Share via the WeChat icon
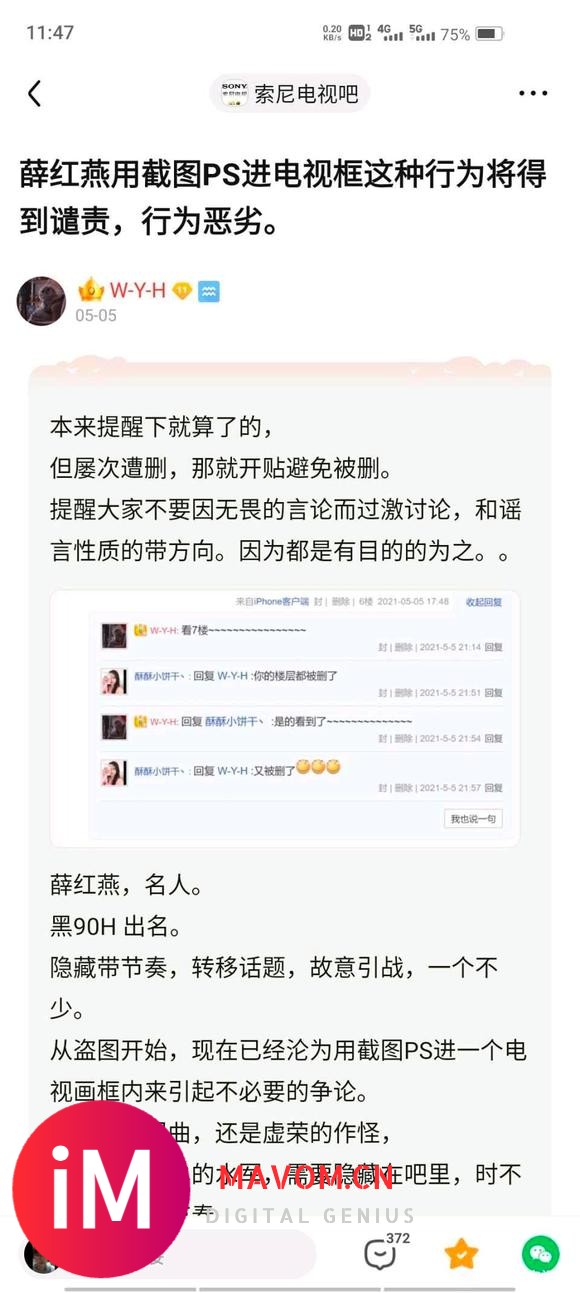This screenshot has width=580, height=1293. click(541, 1254)
